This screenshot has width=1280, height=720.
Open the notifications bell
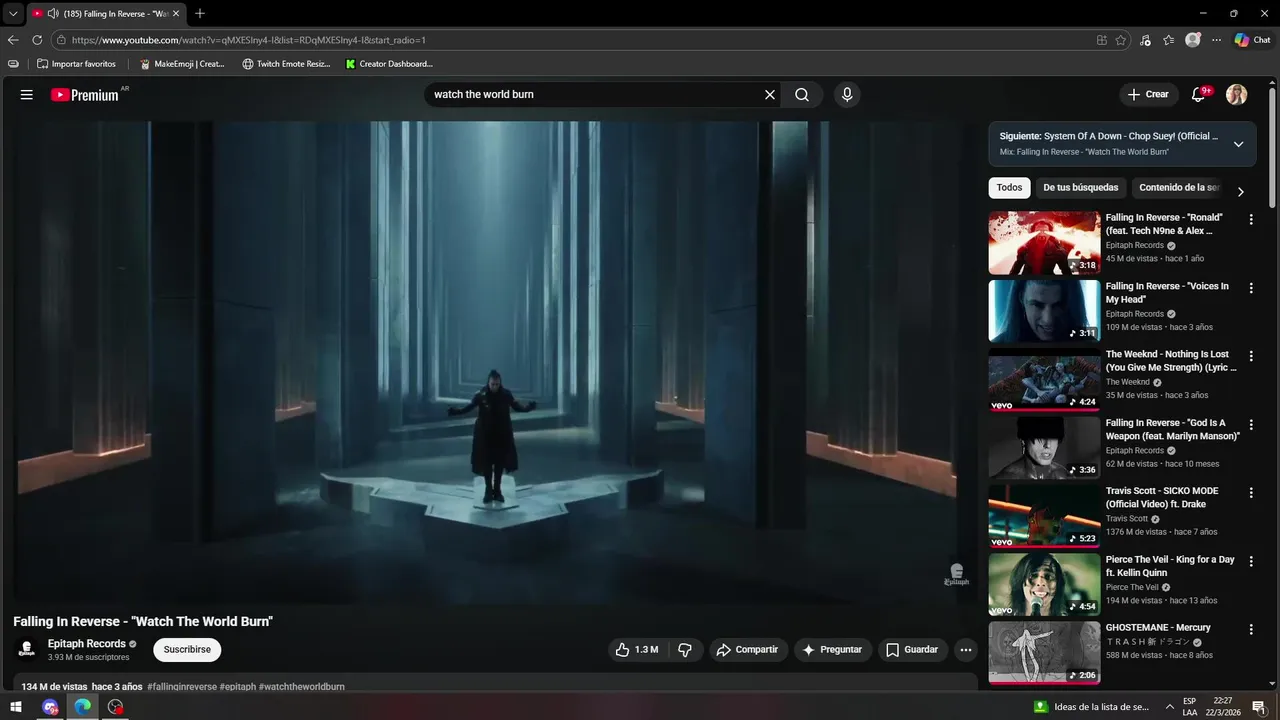[1199, 94]
